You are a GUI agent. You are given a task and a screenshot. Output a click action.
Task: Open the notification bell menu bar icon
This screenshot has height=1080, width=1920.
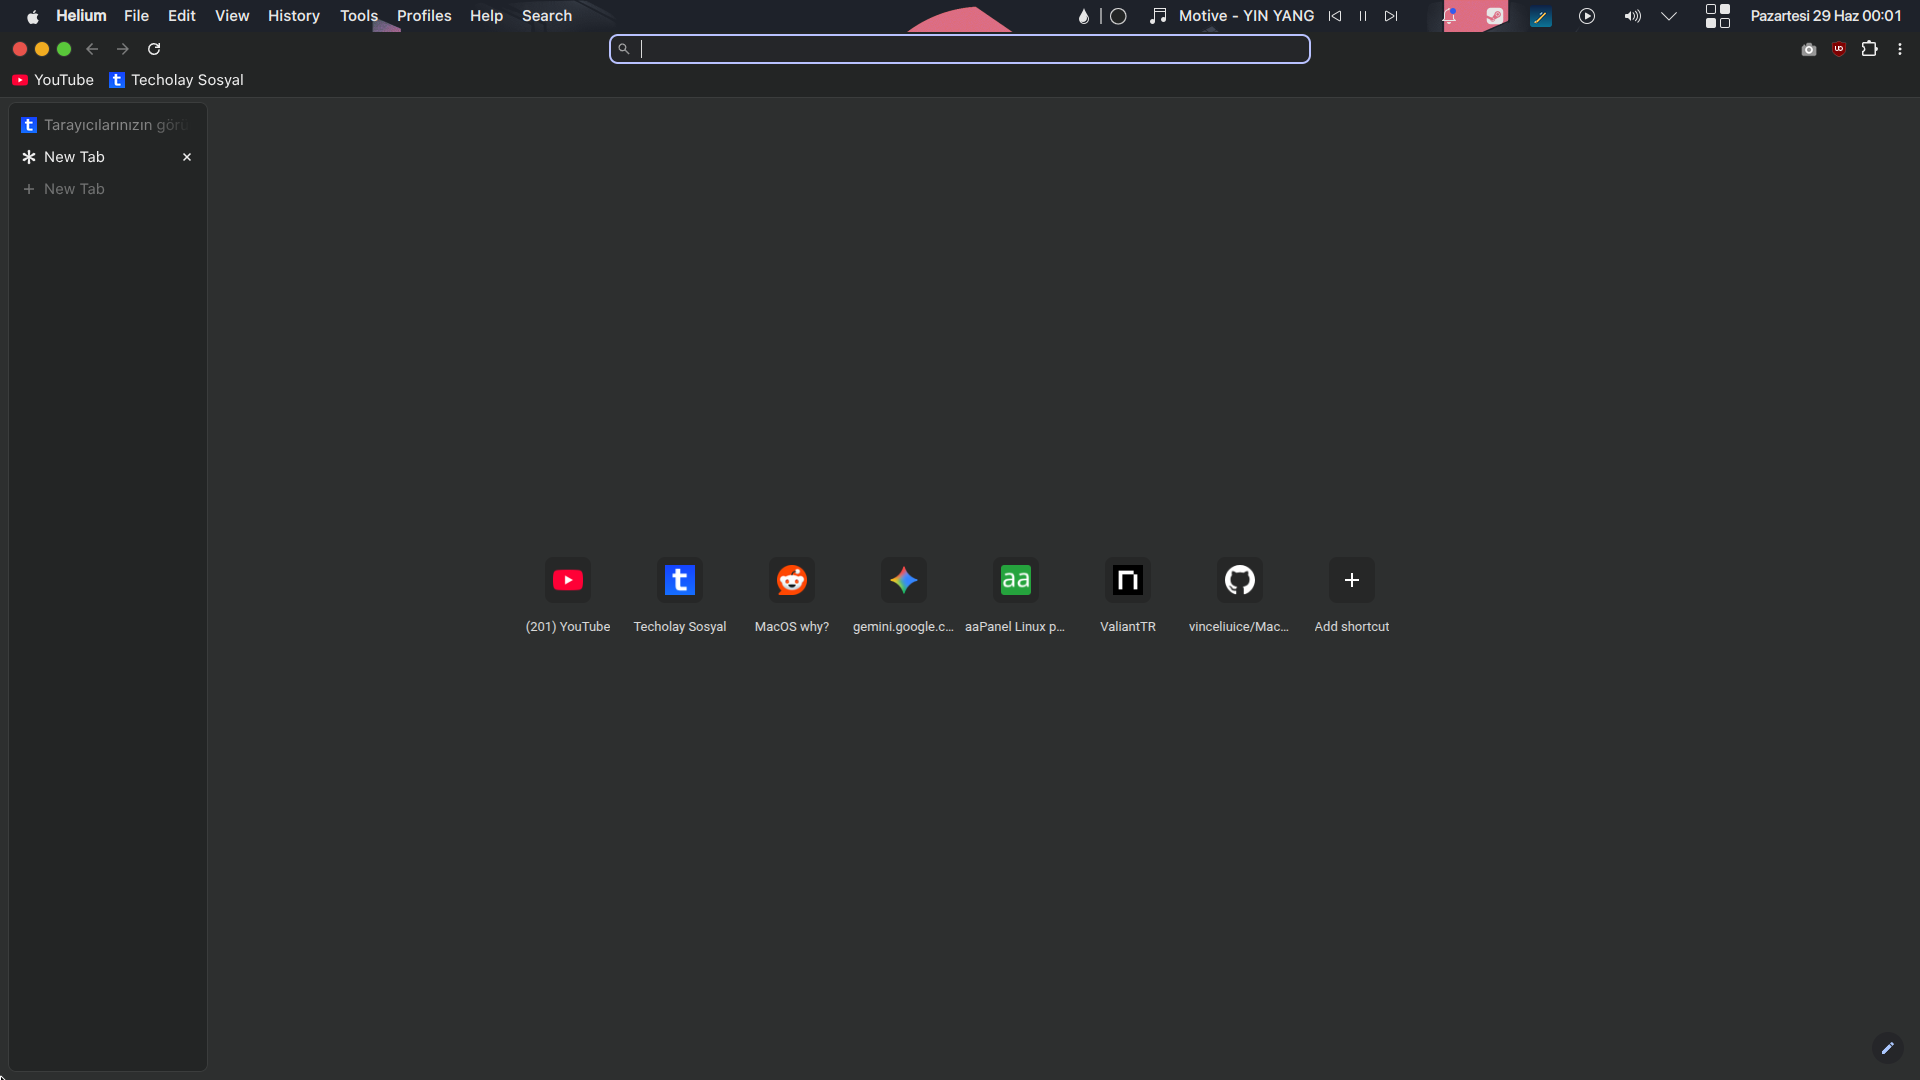(1449, 16)
